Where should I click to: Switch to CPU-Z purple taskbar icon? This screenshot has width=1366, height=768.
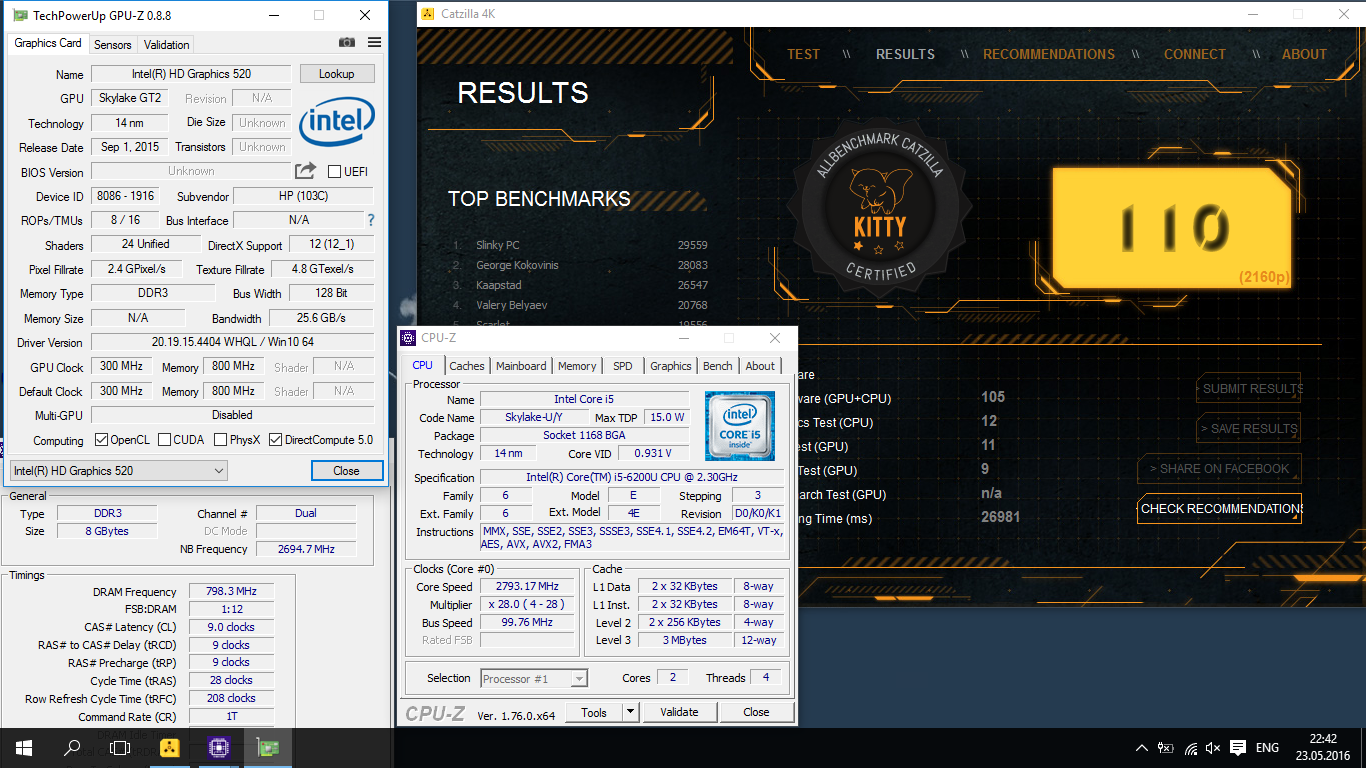[x=219, y=748]
